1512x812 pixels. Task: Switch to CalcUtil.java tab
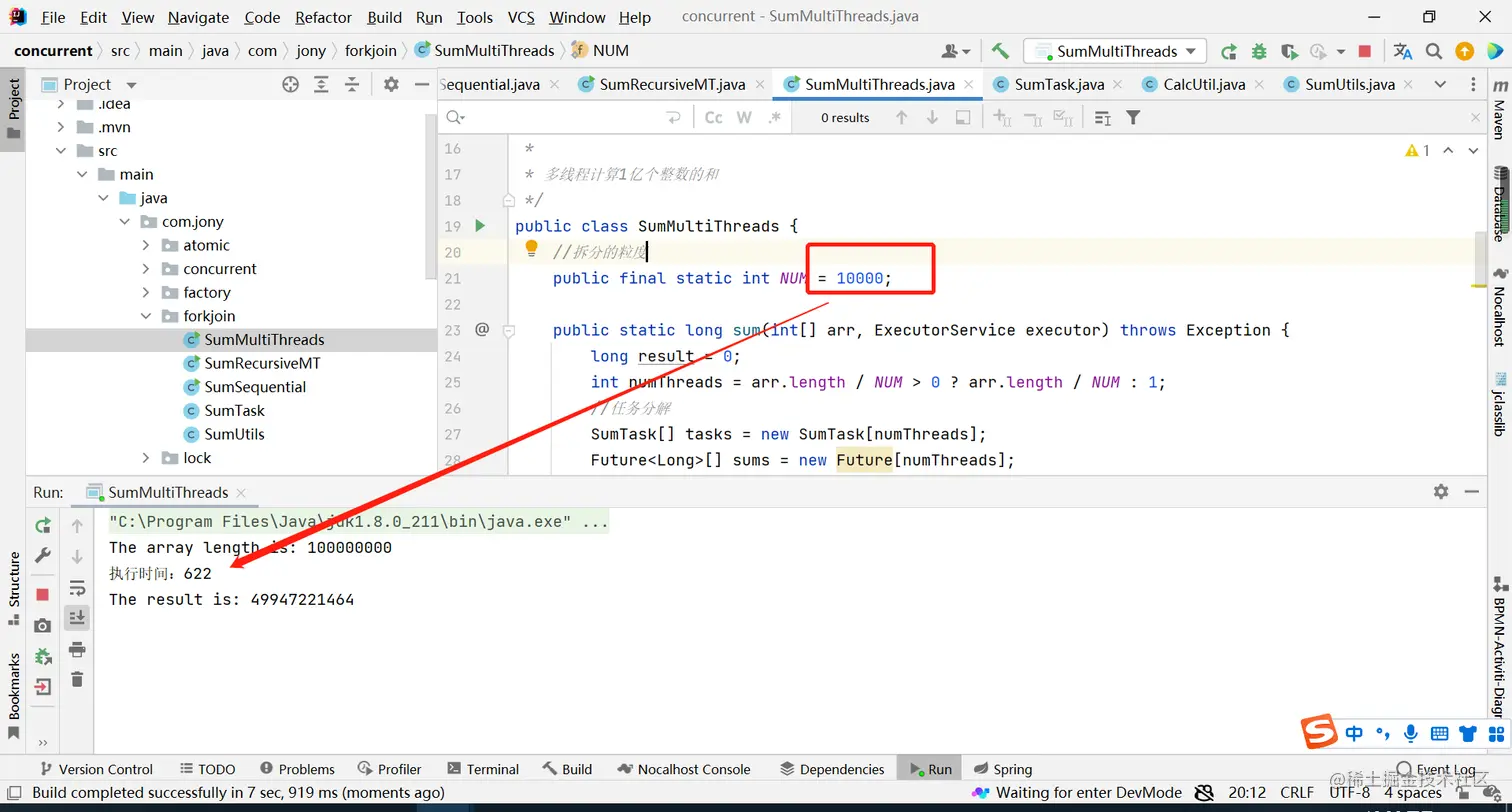click(1204, 85)
